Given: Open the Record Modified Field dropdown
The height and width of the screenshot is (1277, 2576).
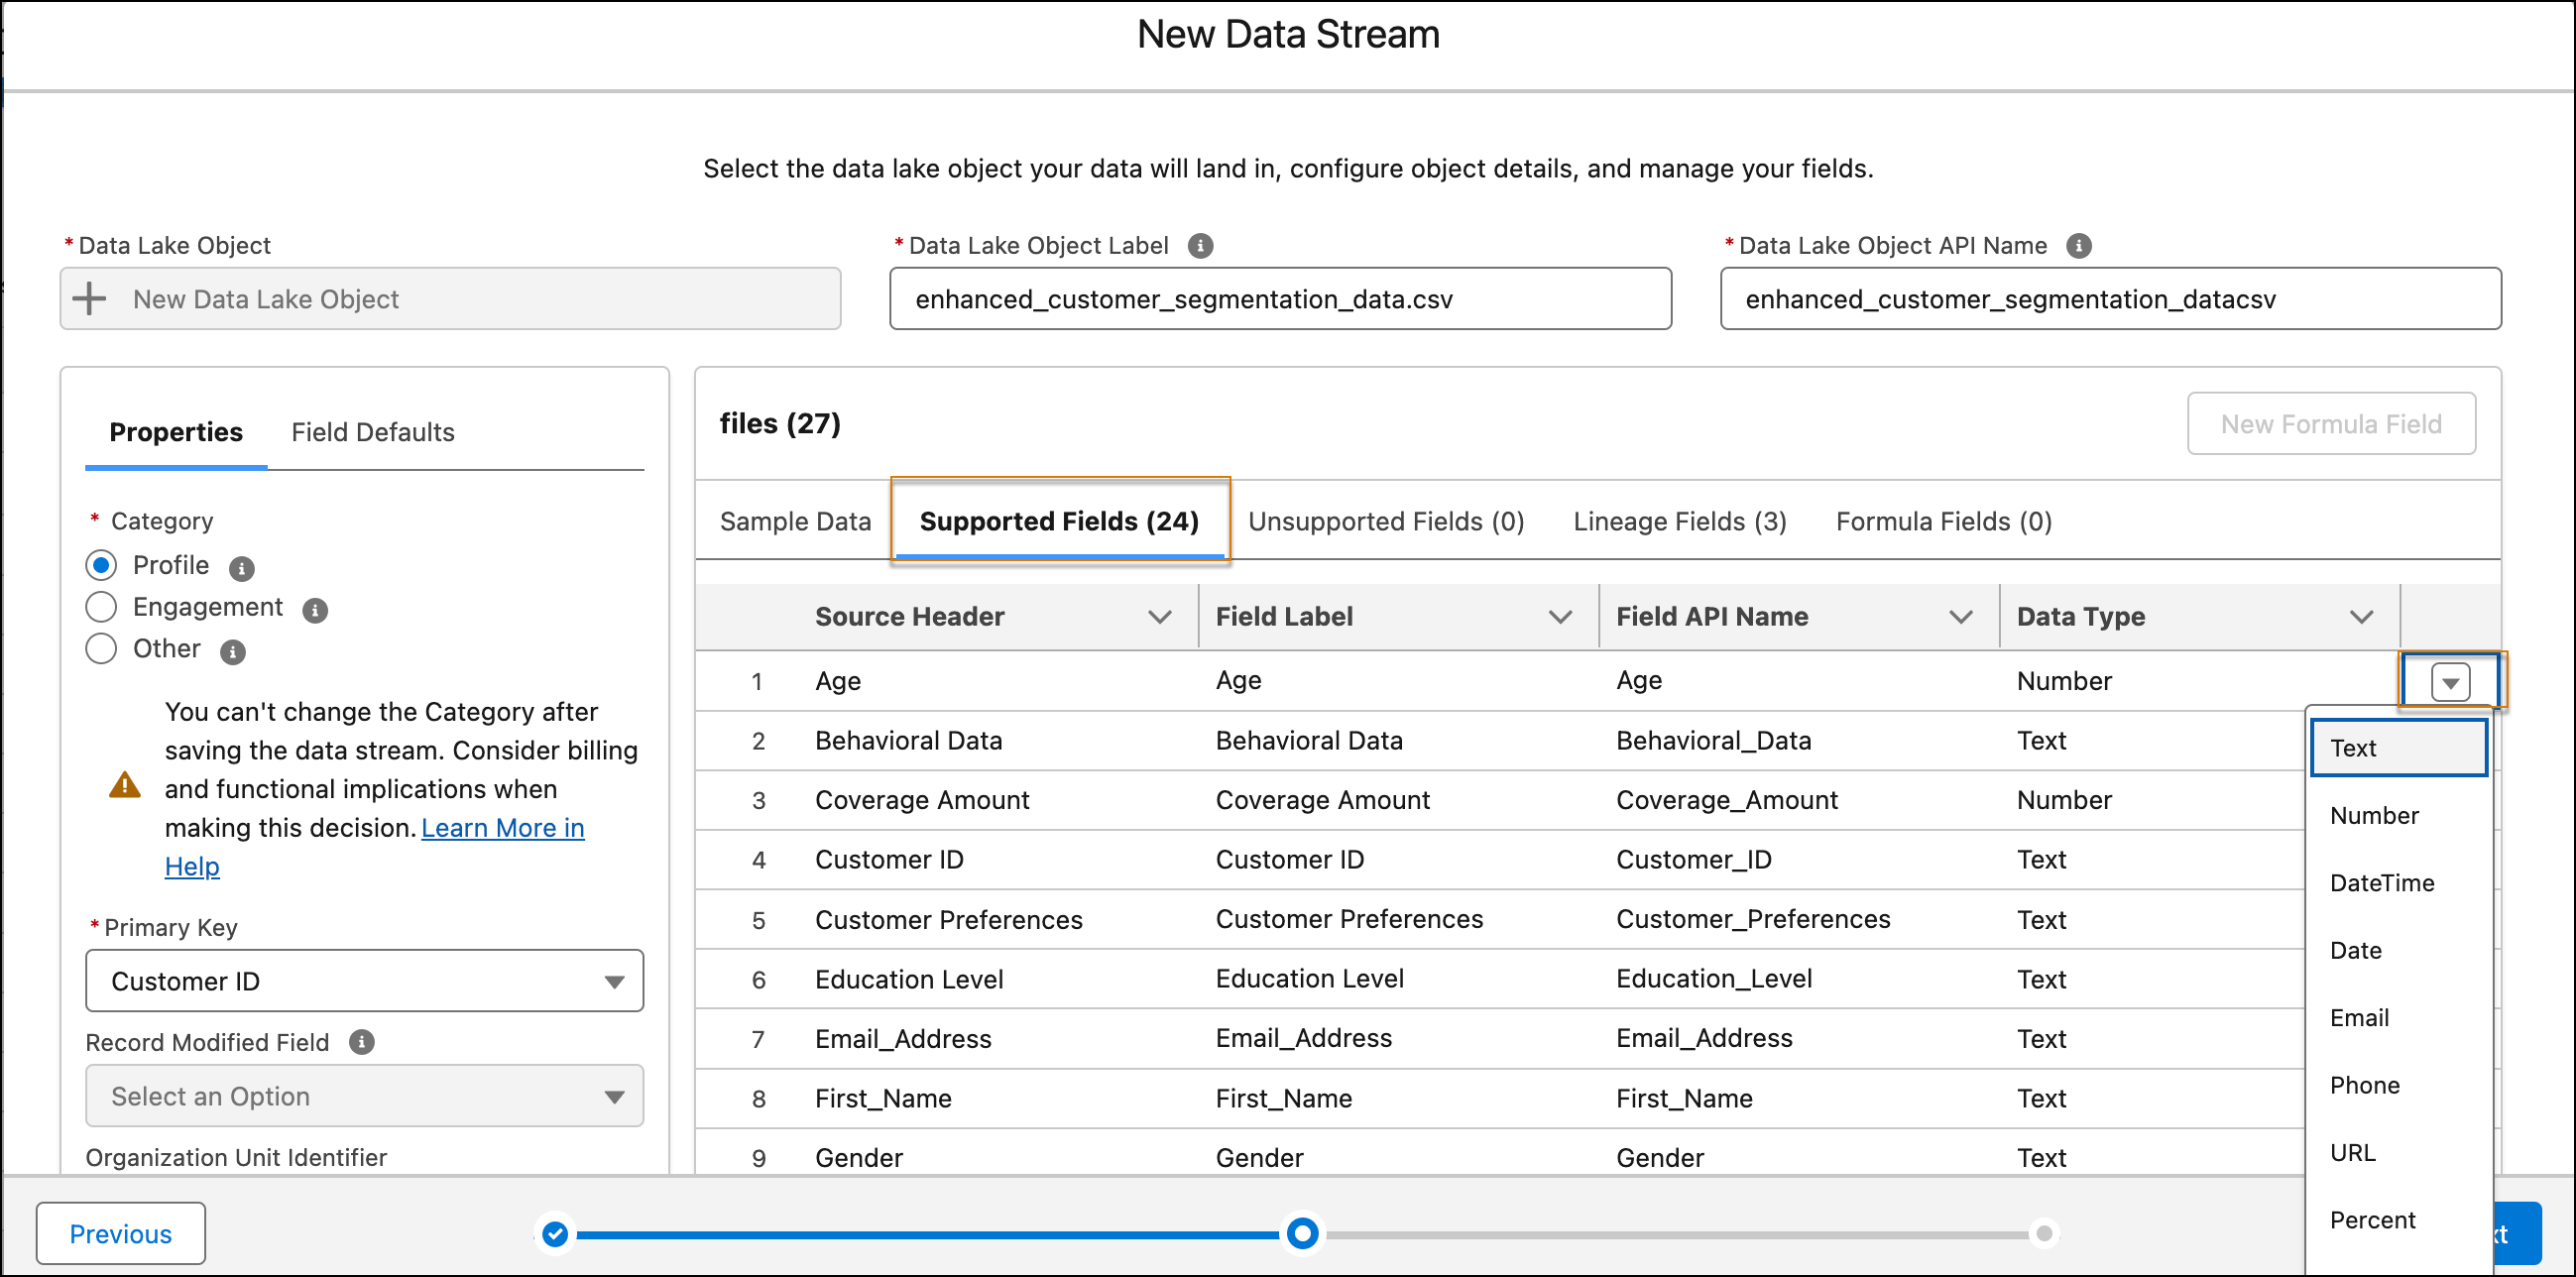Looking at the screenshot, I should pos(364,1096).
